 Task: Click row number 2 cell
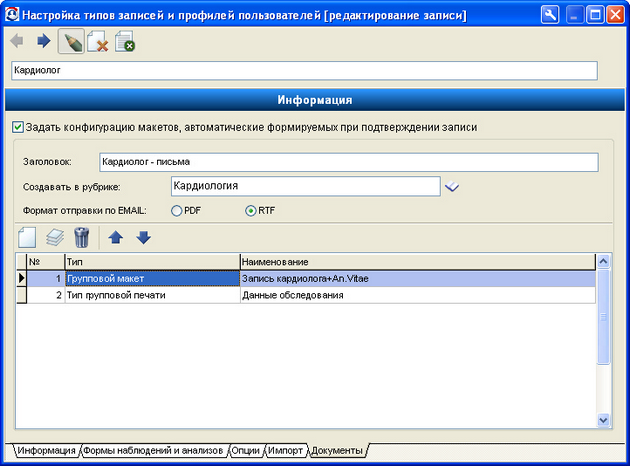tap(45, 295)
